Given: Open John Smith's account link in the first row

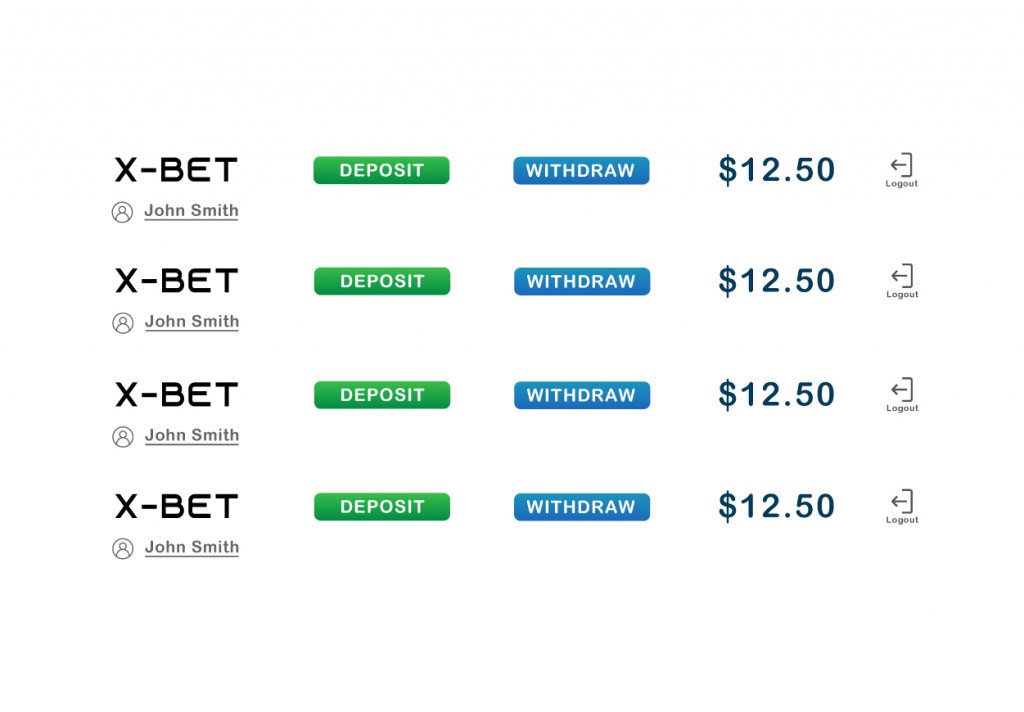Looking at the screenshot, I should pyautogui.click(x=192, y=211).
